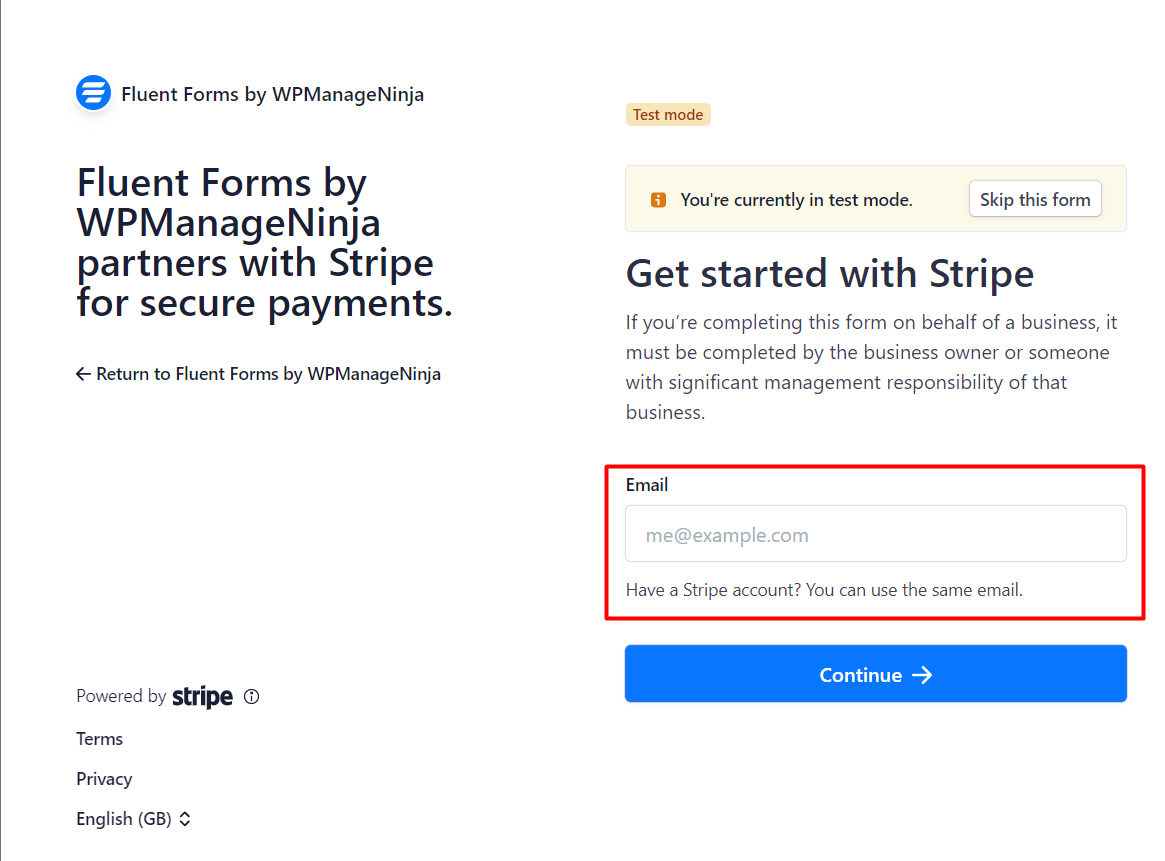Open the English (GB) language selector
The width and height of the screenshot is (1165, 861).
point(133,819)
